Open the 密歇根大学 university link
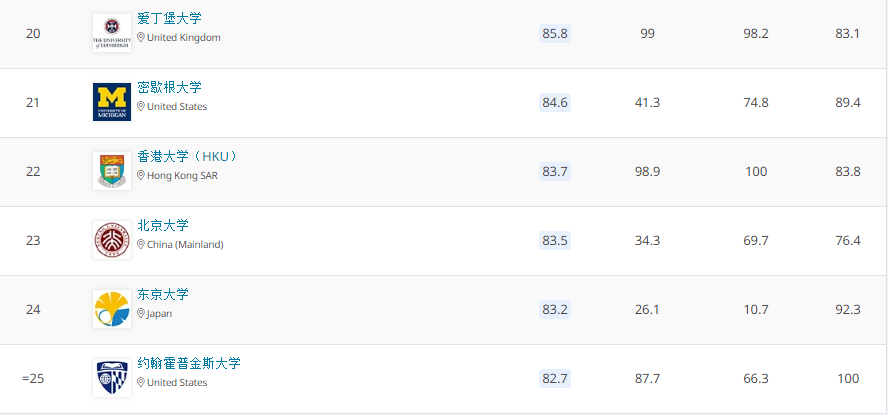888x415 pixels. [x=169, y=87]
